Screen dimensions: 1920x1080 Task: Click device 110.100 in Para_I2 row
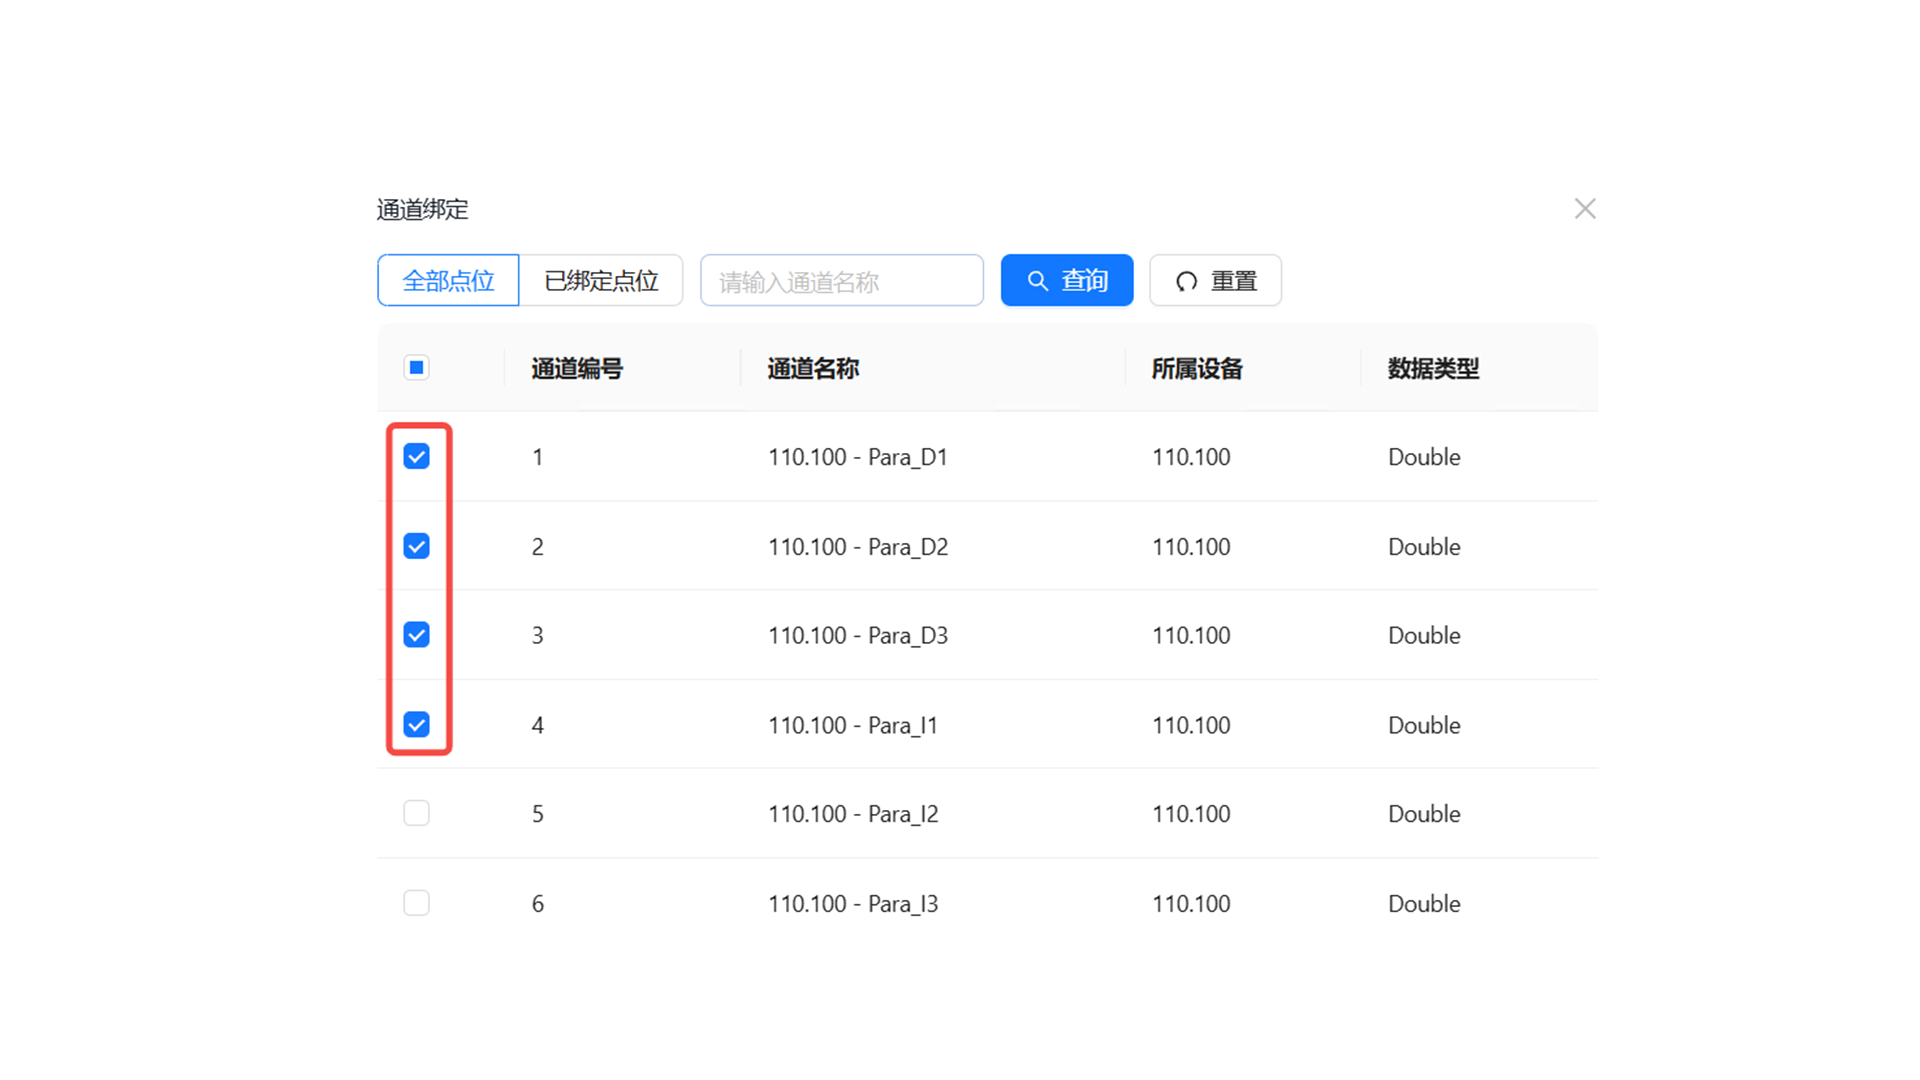1191,814
